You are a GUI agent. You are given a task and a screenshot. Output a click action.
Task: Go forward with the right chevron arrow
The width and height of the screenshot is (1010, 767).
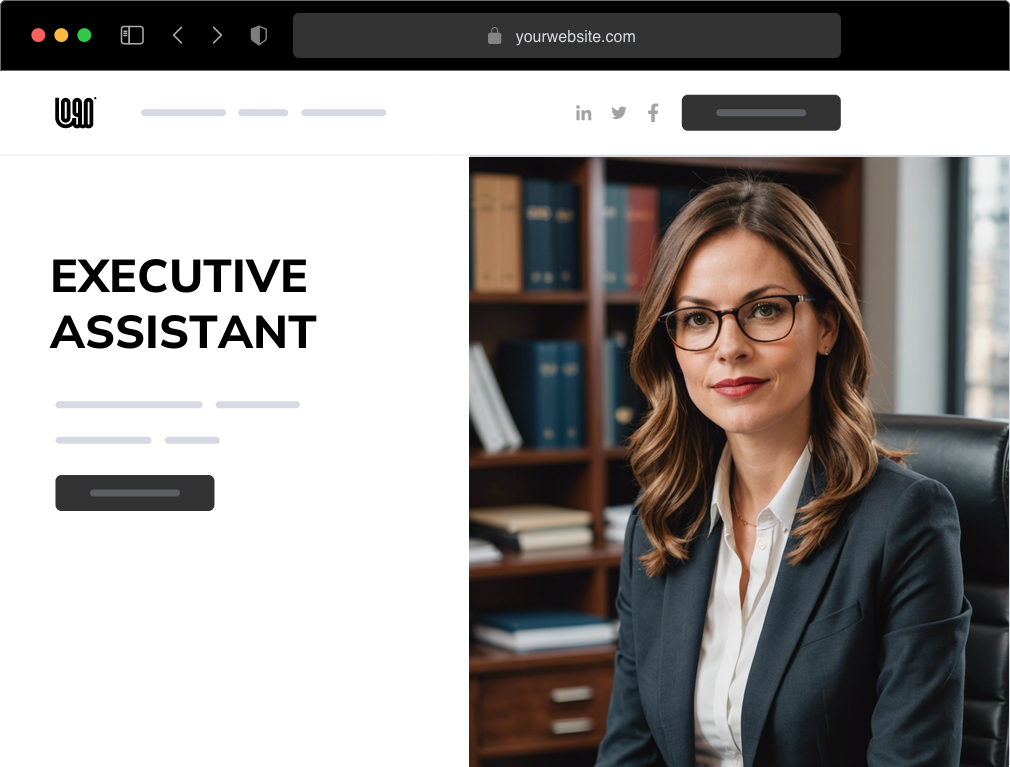click(217, 35)
